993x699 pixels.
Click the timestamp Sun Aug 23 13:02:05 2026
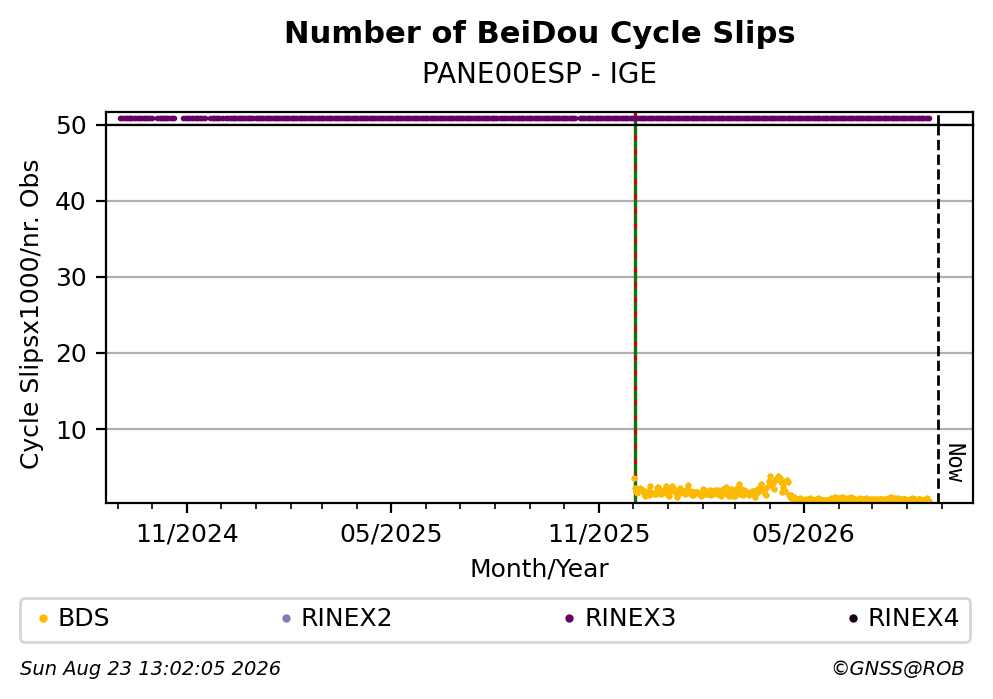150,669
